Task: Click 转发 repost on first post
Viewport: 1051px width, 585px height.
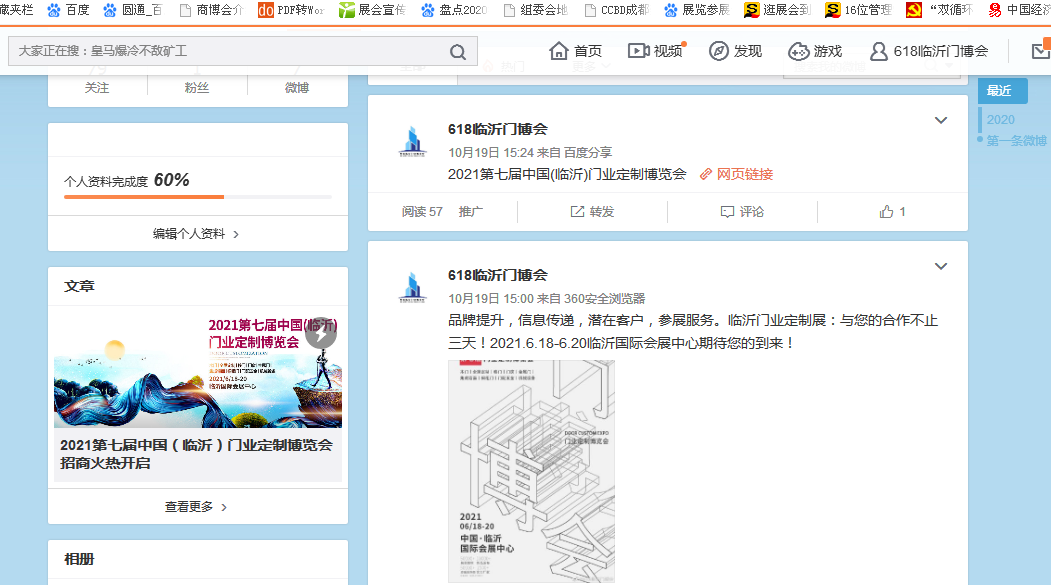Action: [x=592, y=212]
